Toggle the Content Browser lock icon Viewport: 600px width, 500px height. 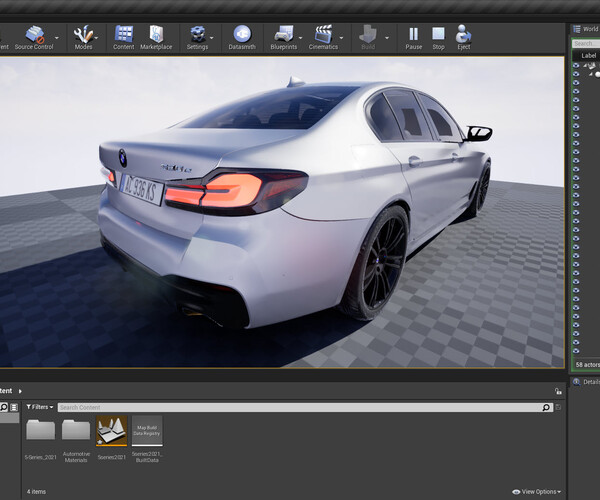click(x=558, y=391)
